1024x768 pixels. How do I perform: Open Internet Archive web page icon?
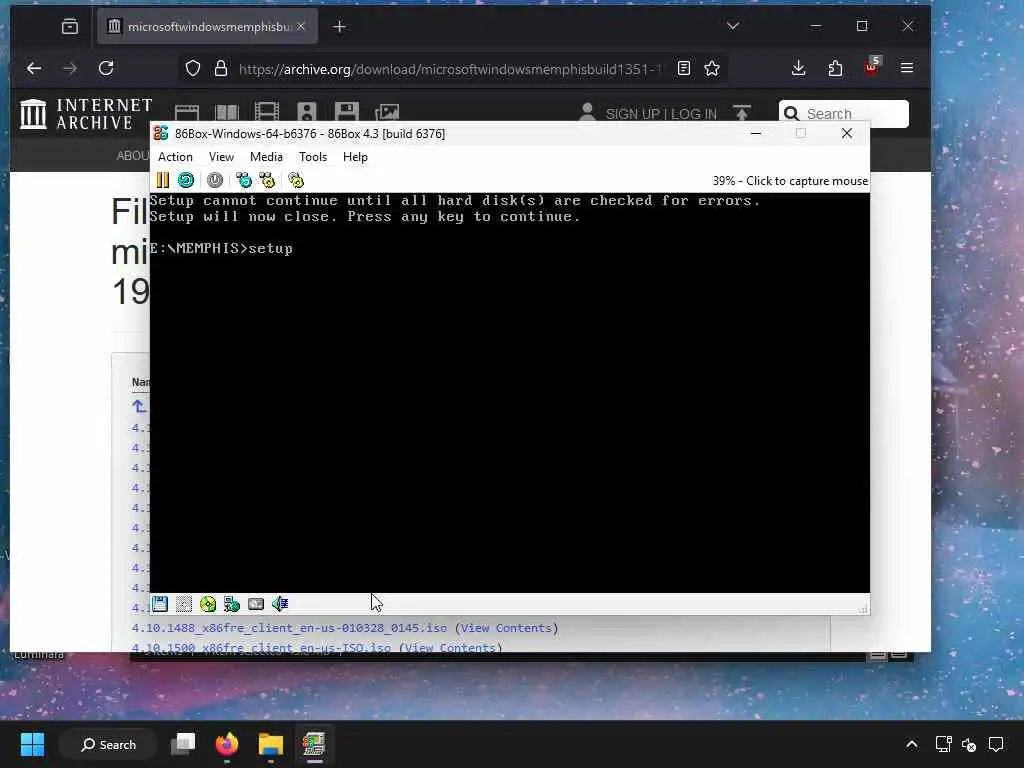pyautogui.click(x=187, y=113)
